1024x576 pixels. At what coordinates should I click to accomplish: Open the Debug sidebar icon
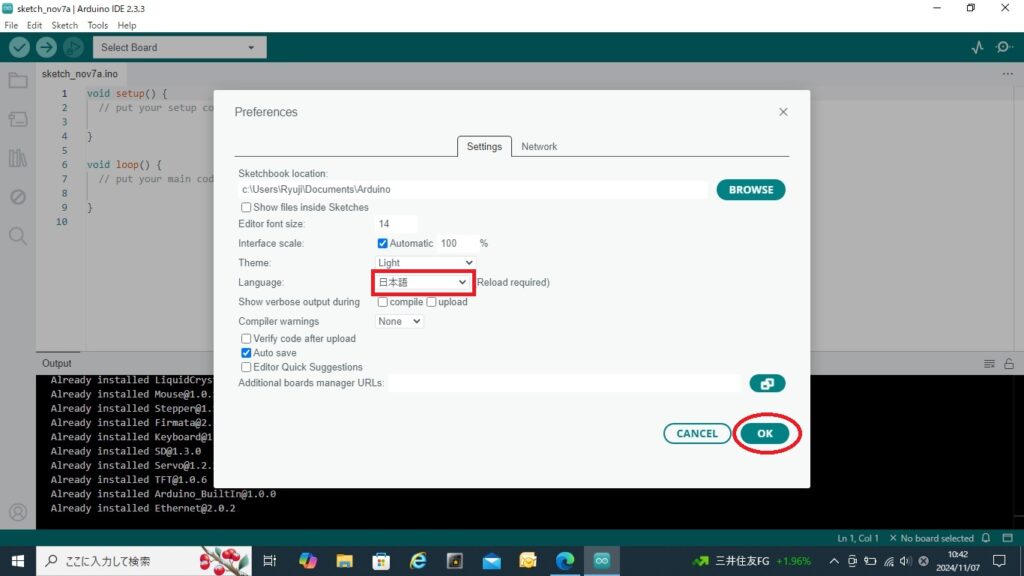pyautogui.click(x=18, y=197)
